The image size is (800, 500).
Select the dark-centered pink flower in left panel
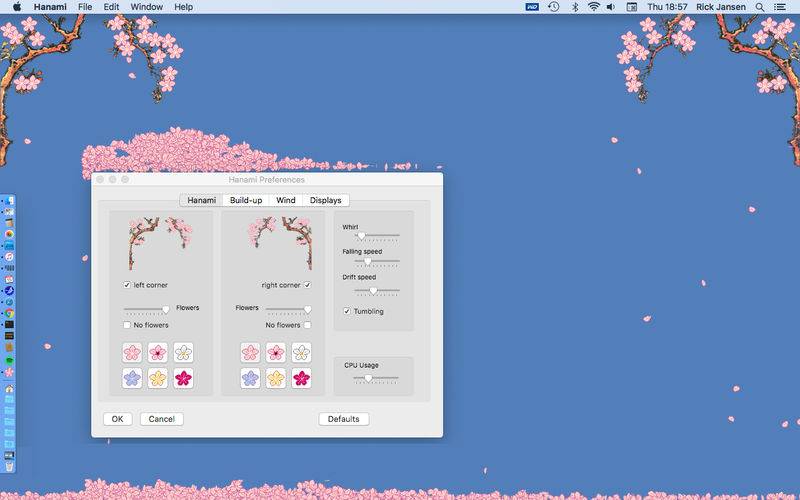pos(158,353)
